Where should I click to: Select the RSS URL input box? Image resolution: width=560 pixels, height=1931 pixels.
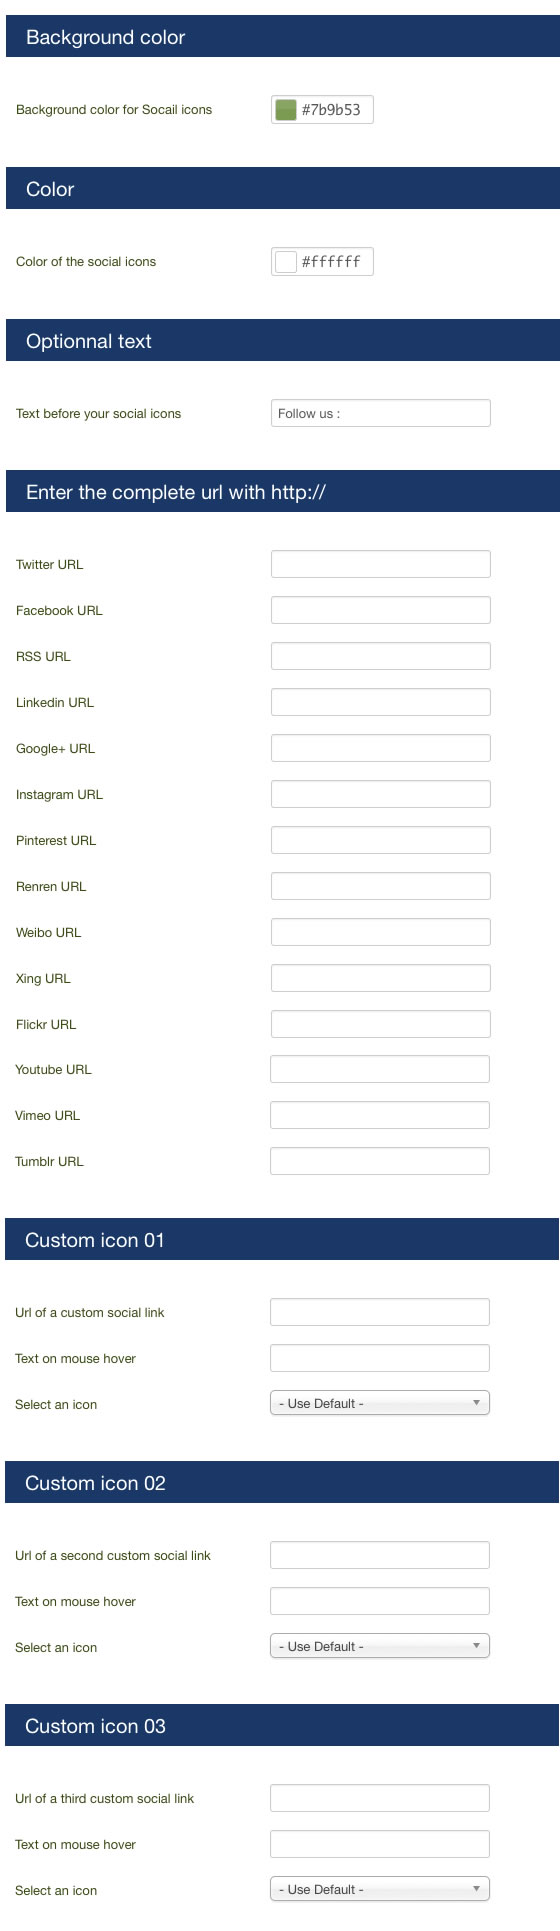click(381, 656)
